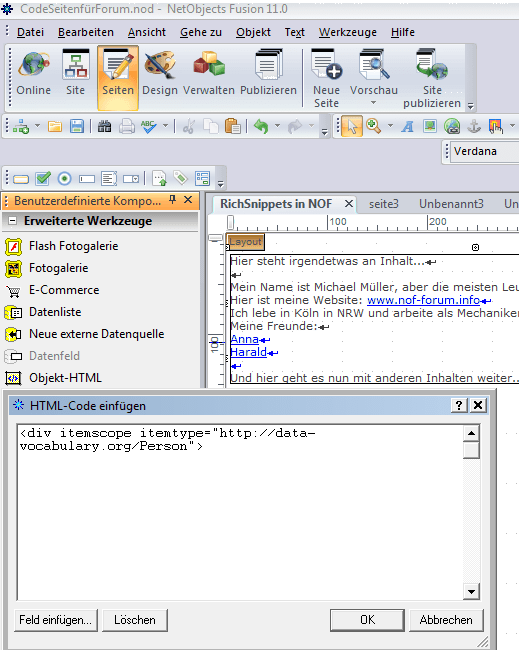Insert a form button tool
This screenshot has height=650, width=519.
tap(21, 179)
